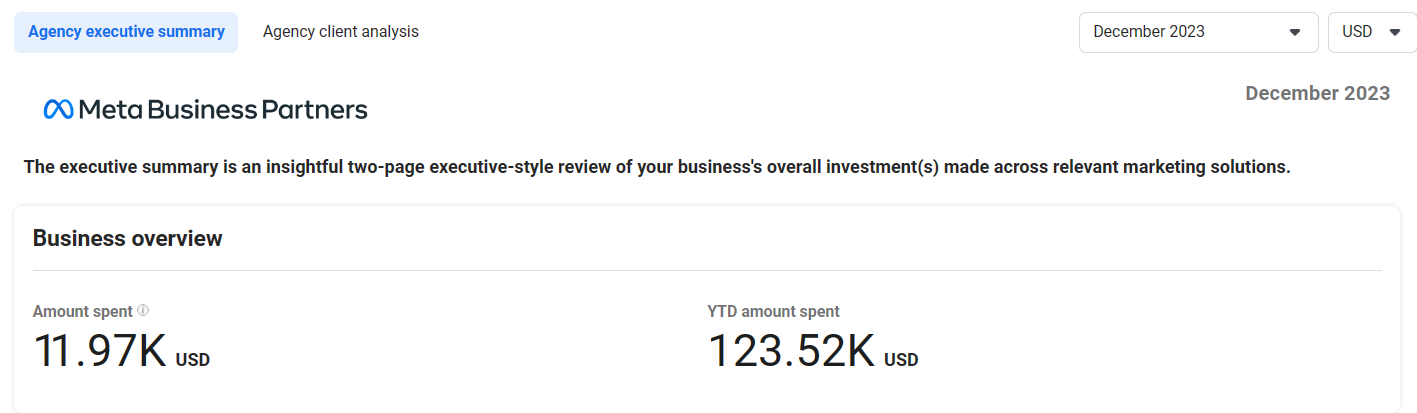Click the caret arrow in the month selector
The width and height of the screenshot is (1417, 413).
coord(1295,32)
